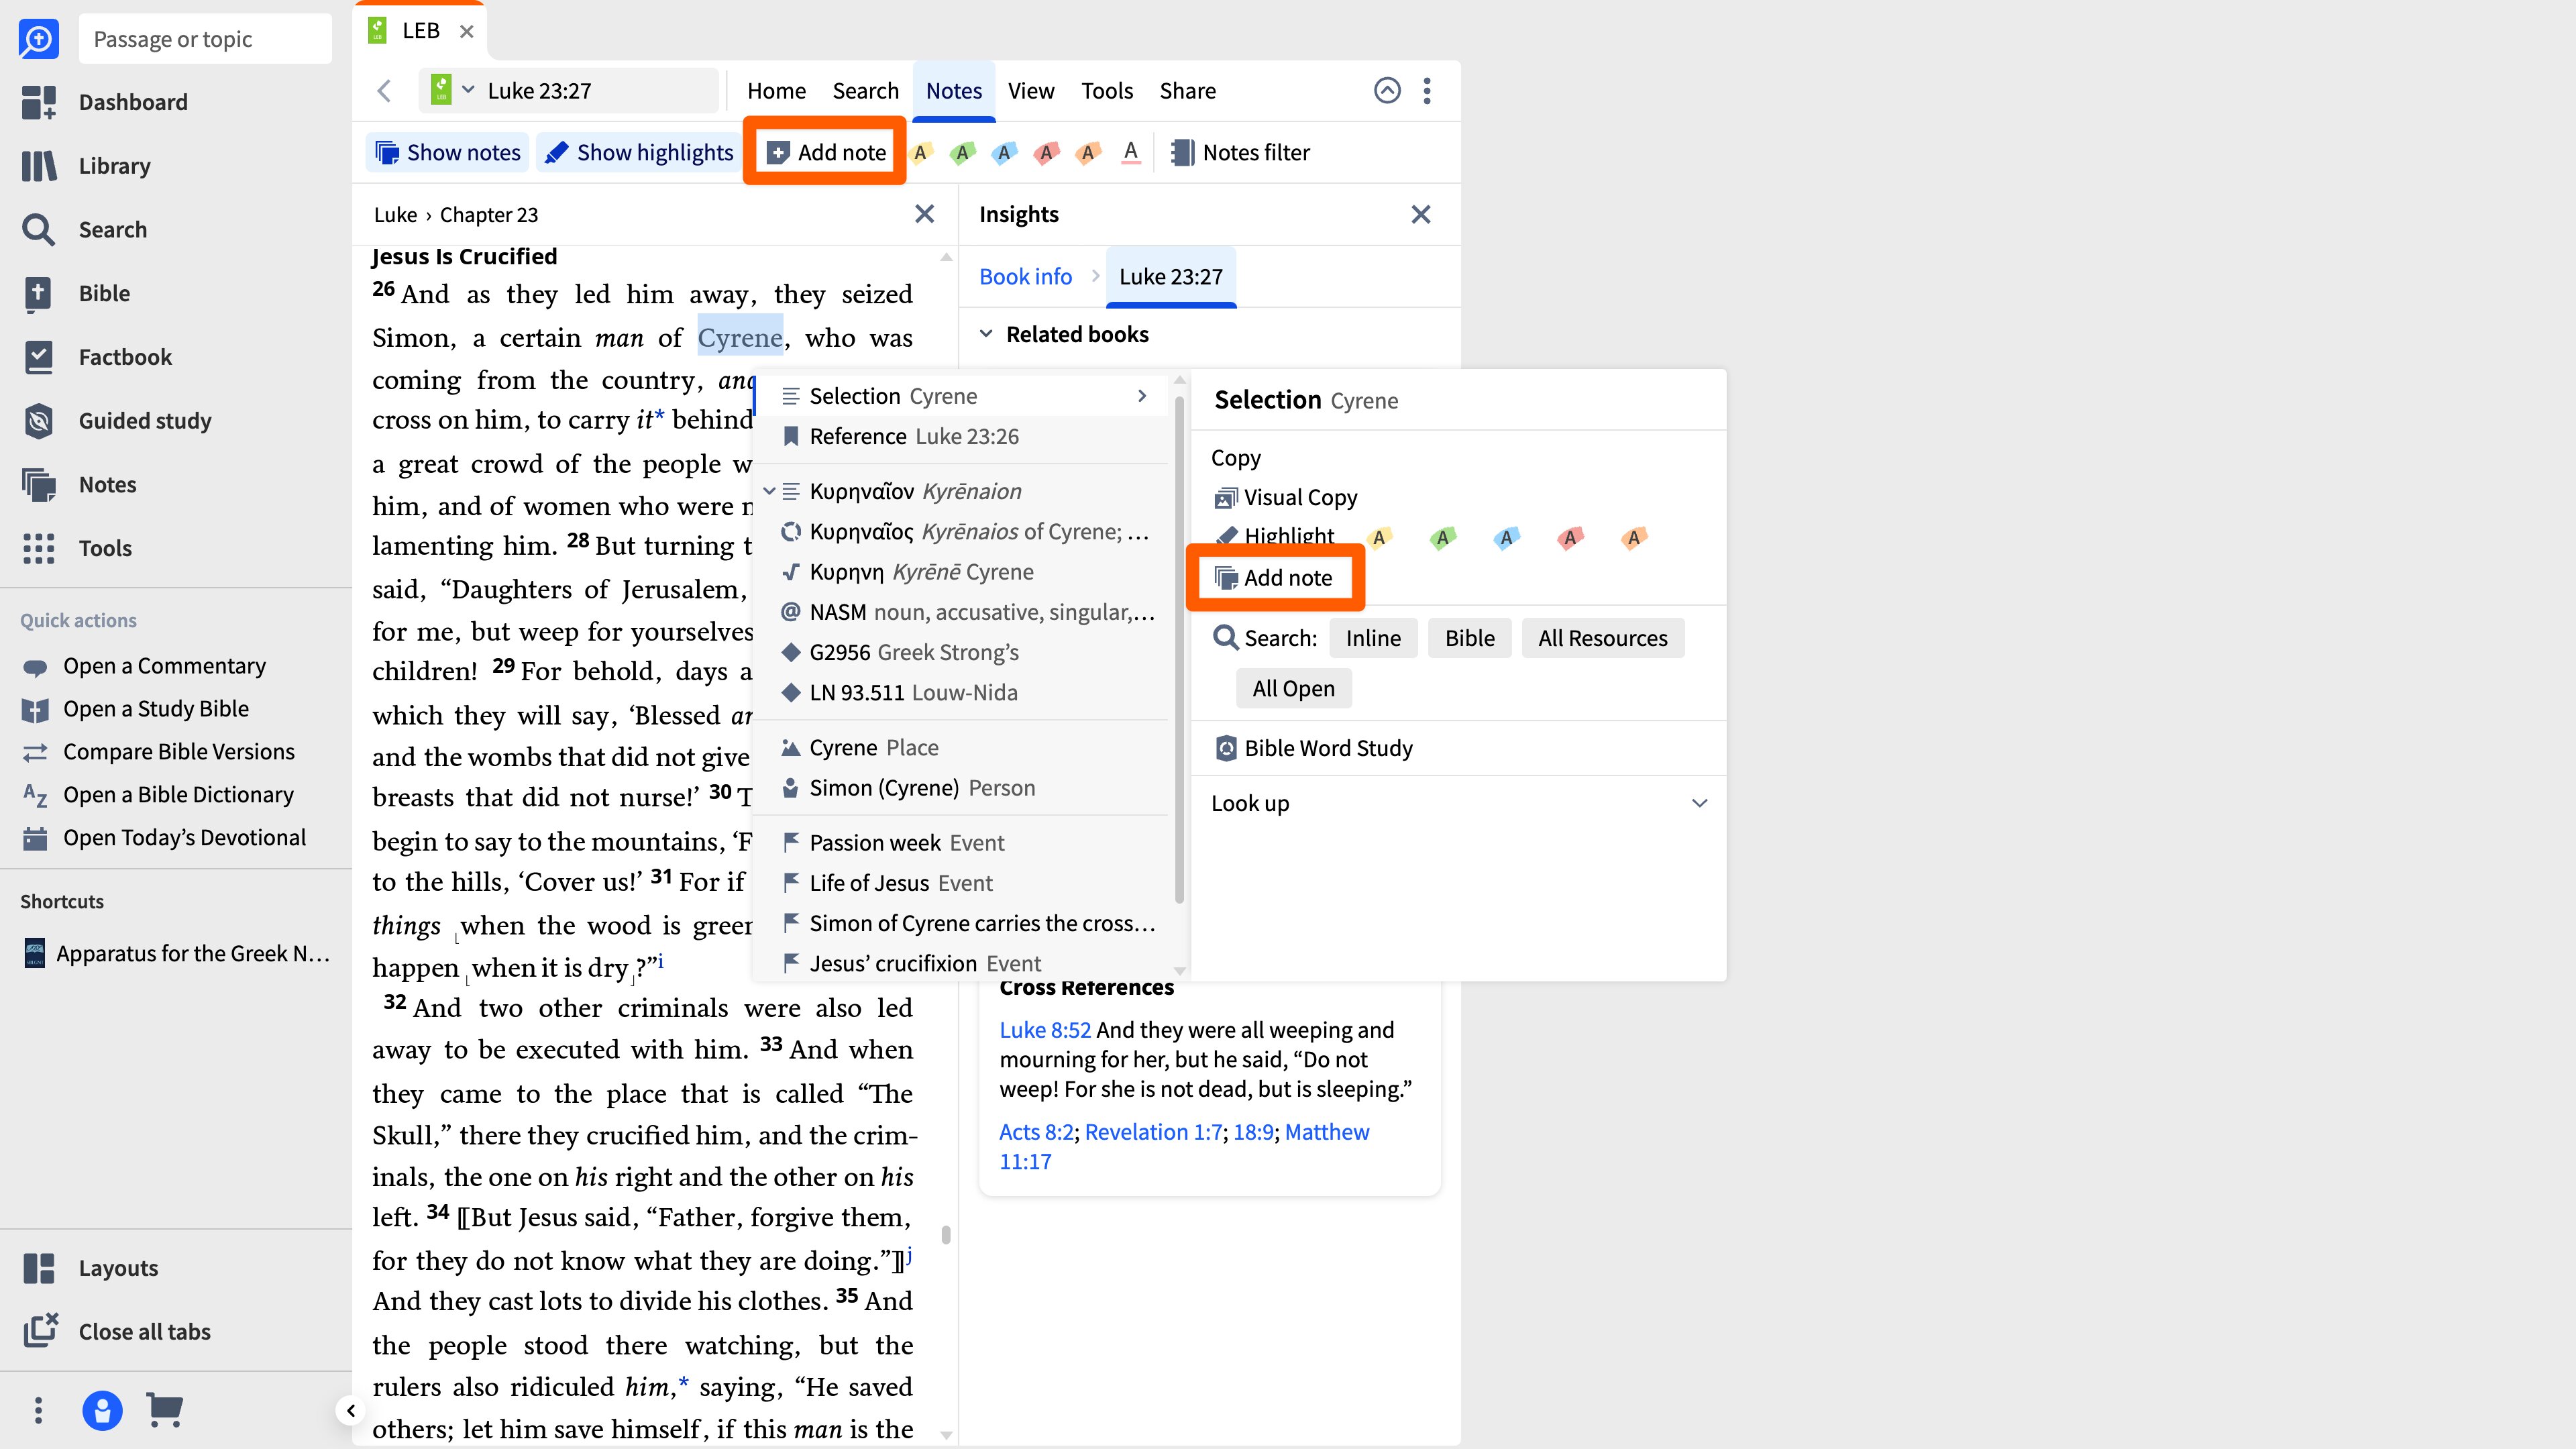This screenshot has height=1449, width=2576.
Task: Open Factbook from the sidebar
Action: point(97,357)
